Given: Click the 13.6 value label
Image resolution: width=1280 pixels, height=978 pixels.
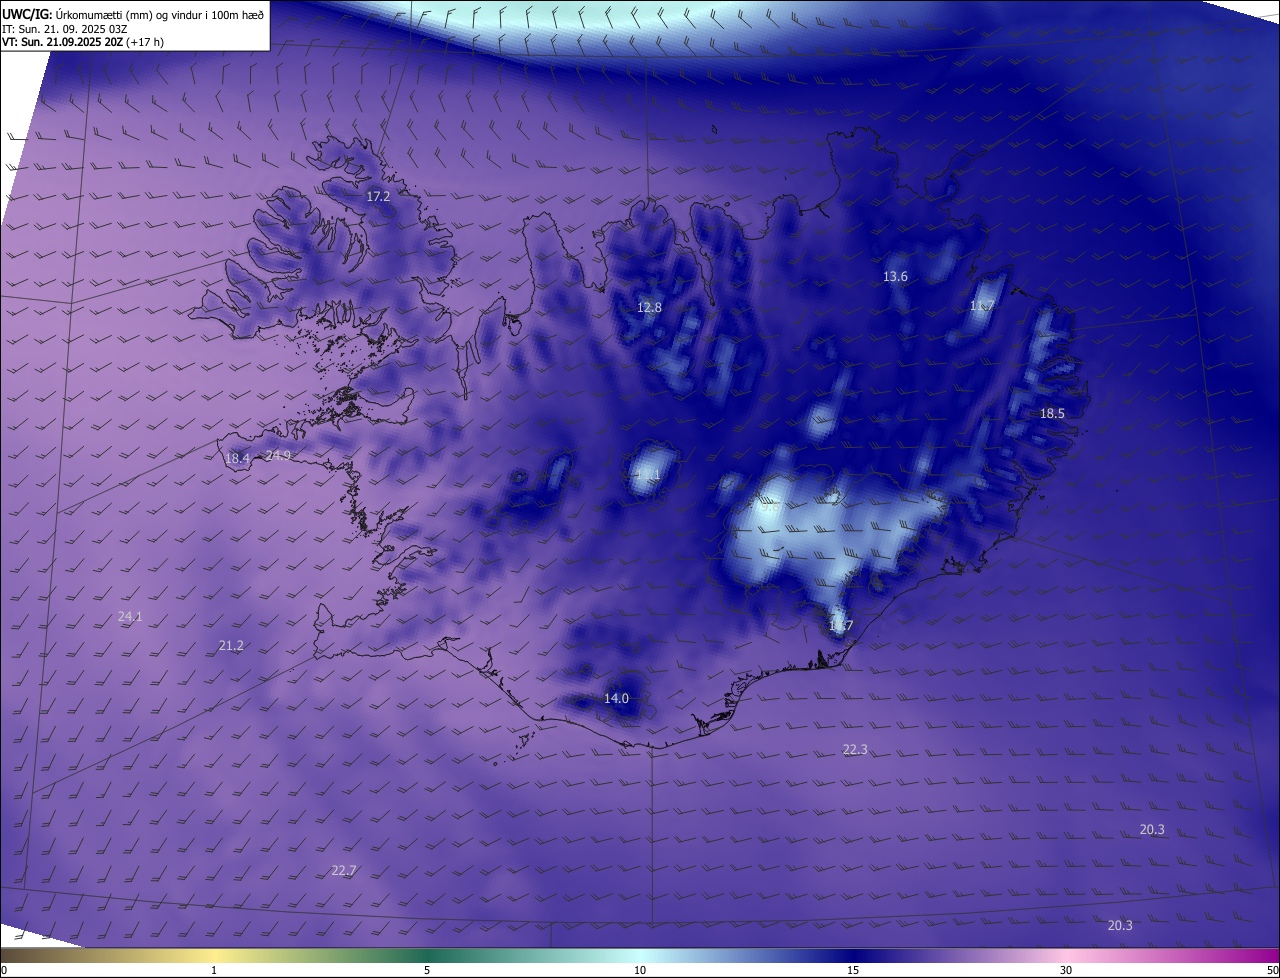Looking at the screenshot, I should (x=895, y=276).
